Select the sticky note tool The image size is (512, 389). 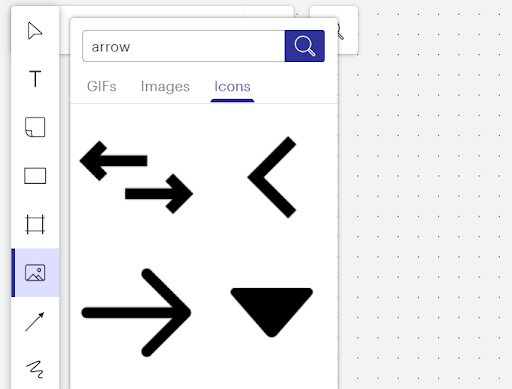(x=35, y=127)
